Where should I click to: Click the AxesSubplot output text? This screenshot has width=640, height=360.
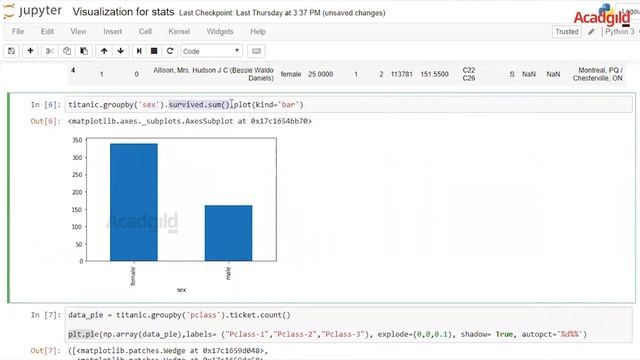click(190, 121)
